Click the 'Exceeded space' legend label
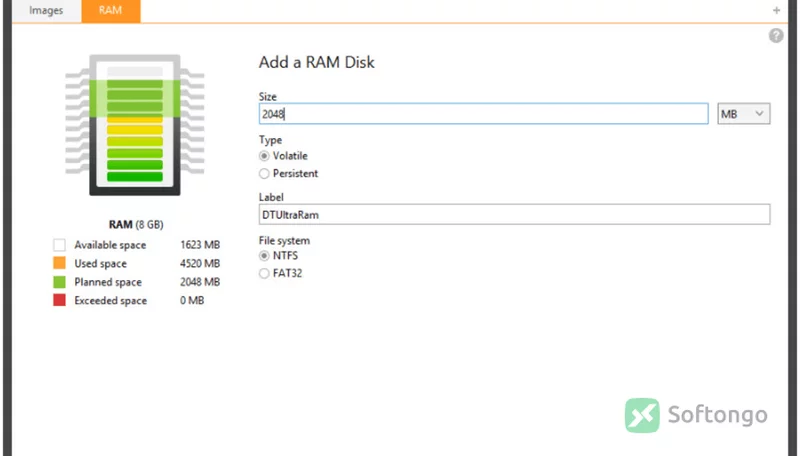The image size is (800, 456). 111,300
